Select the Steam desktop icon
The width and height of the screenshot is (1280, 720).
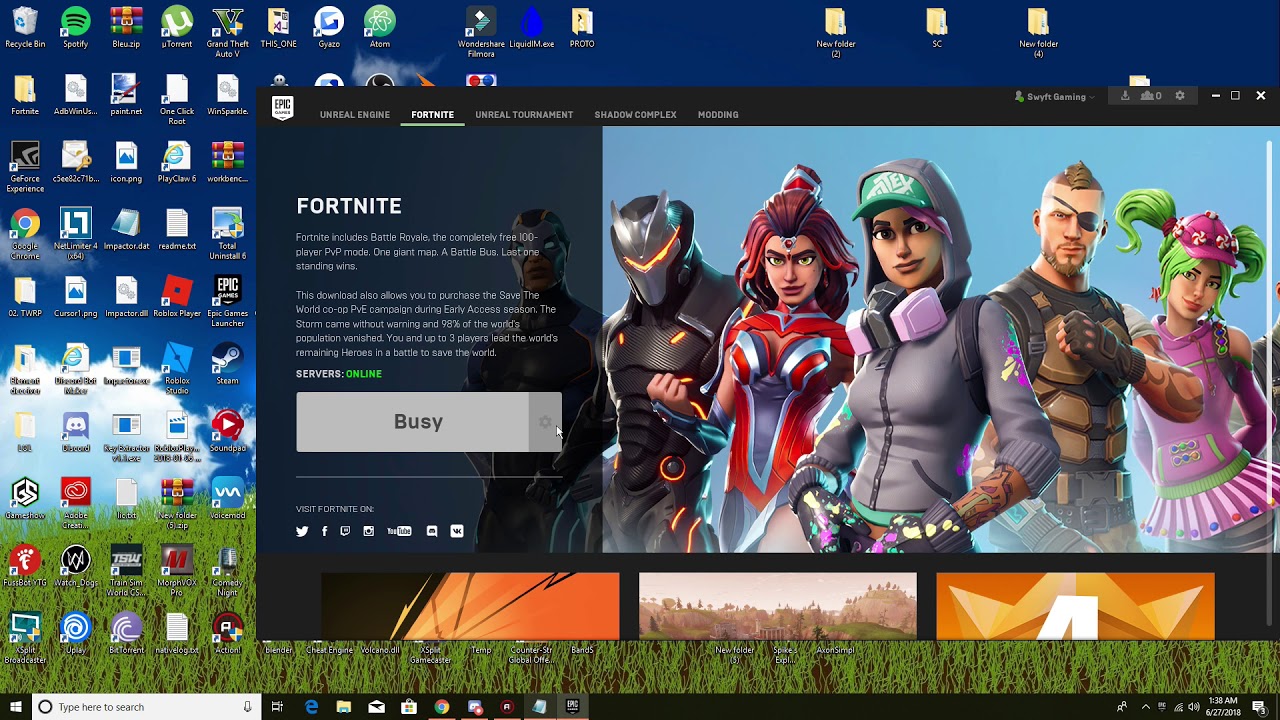tap(227, 364)
